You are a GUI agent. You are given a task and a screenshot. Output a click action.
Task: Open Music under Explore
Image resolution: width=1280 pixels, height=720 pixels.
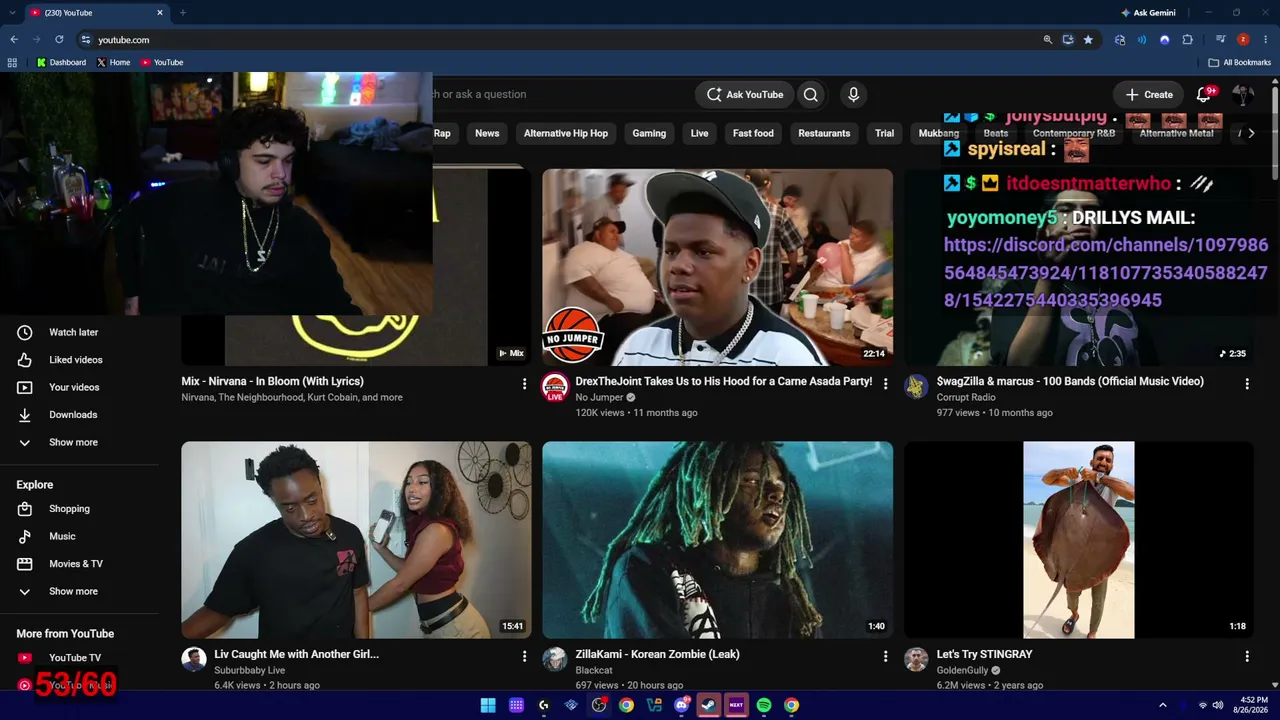point(60,536)
